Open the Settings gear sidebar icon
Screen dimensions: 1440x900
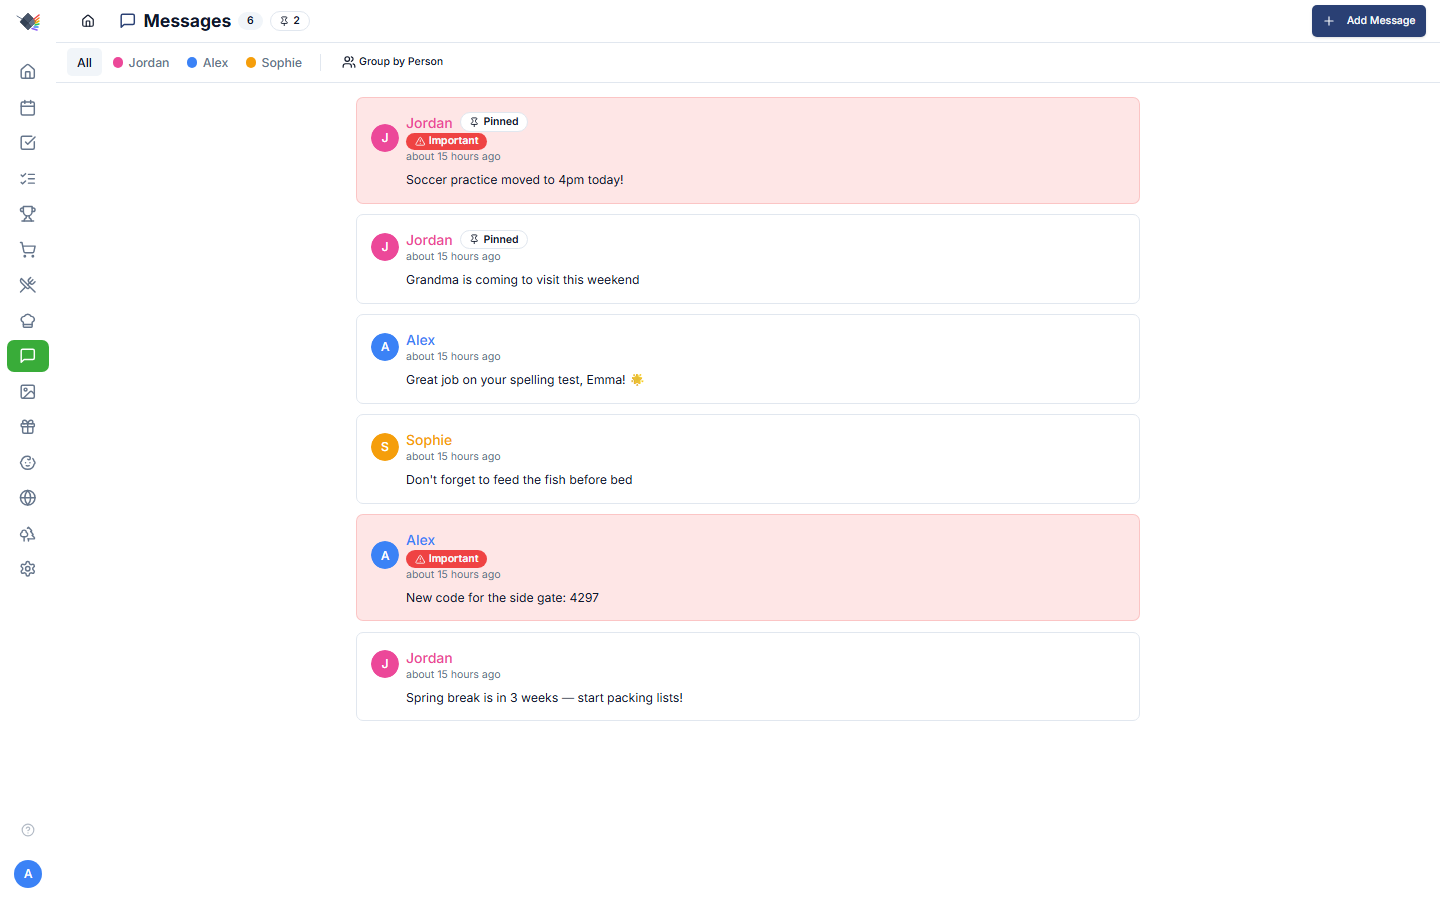coord(28,569)
